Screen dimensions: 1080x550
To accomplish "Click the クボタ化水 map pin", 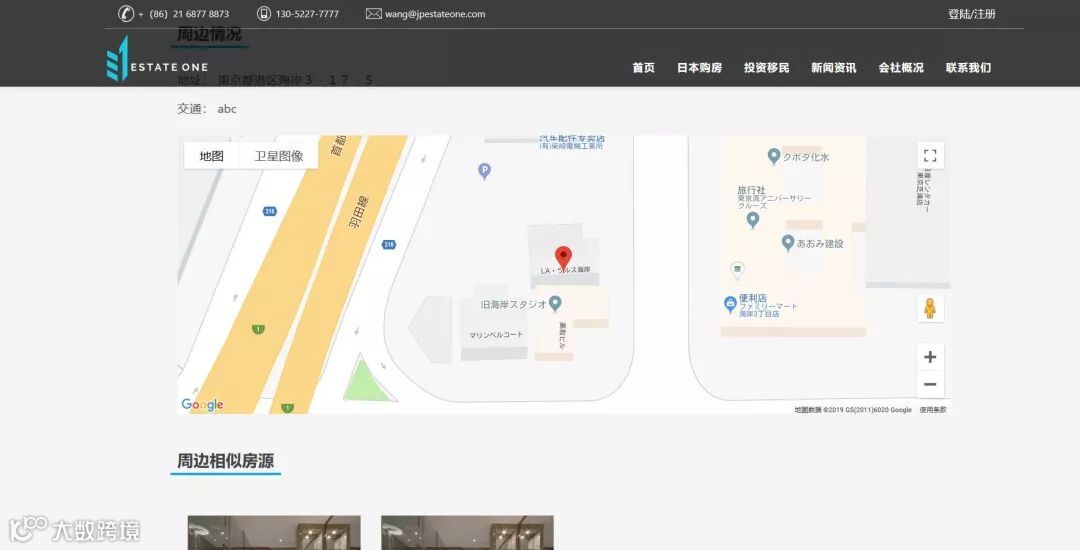I will coord(773,156).
